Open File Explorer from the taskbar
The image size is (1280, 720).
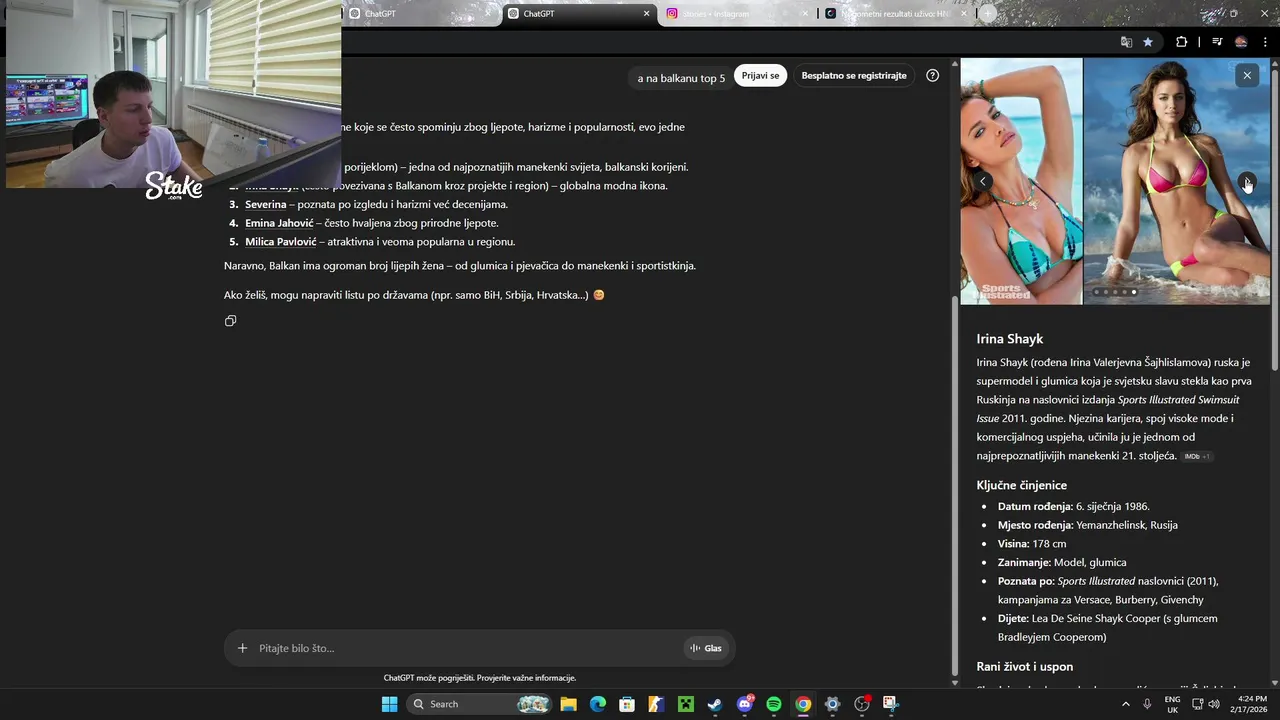[568, 704]
